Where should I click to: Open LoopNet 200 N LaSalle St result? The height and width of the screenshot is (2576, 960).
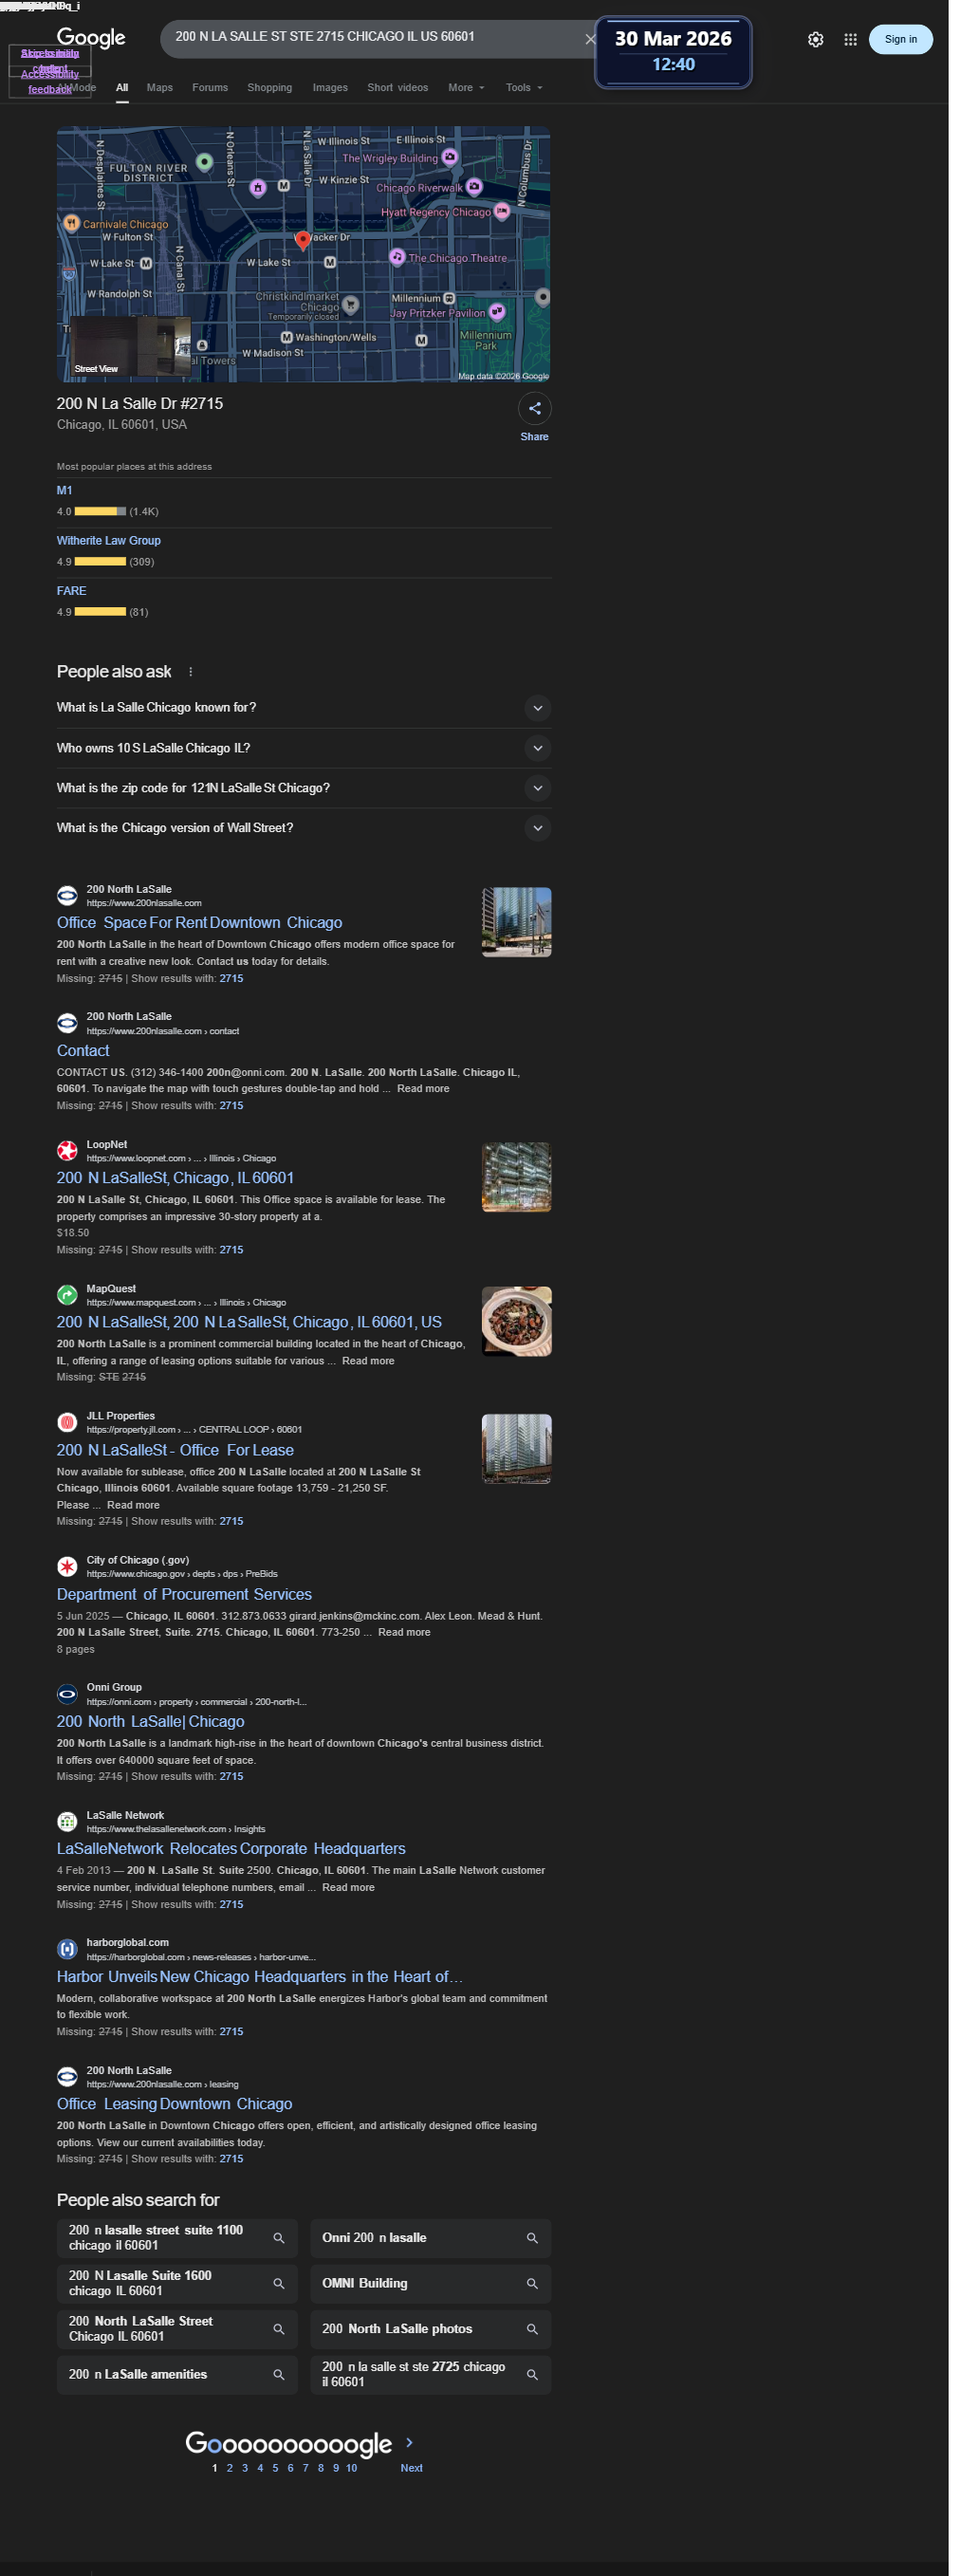point(175,1178)
